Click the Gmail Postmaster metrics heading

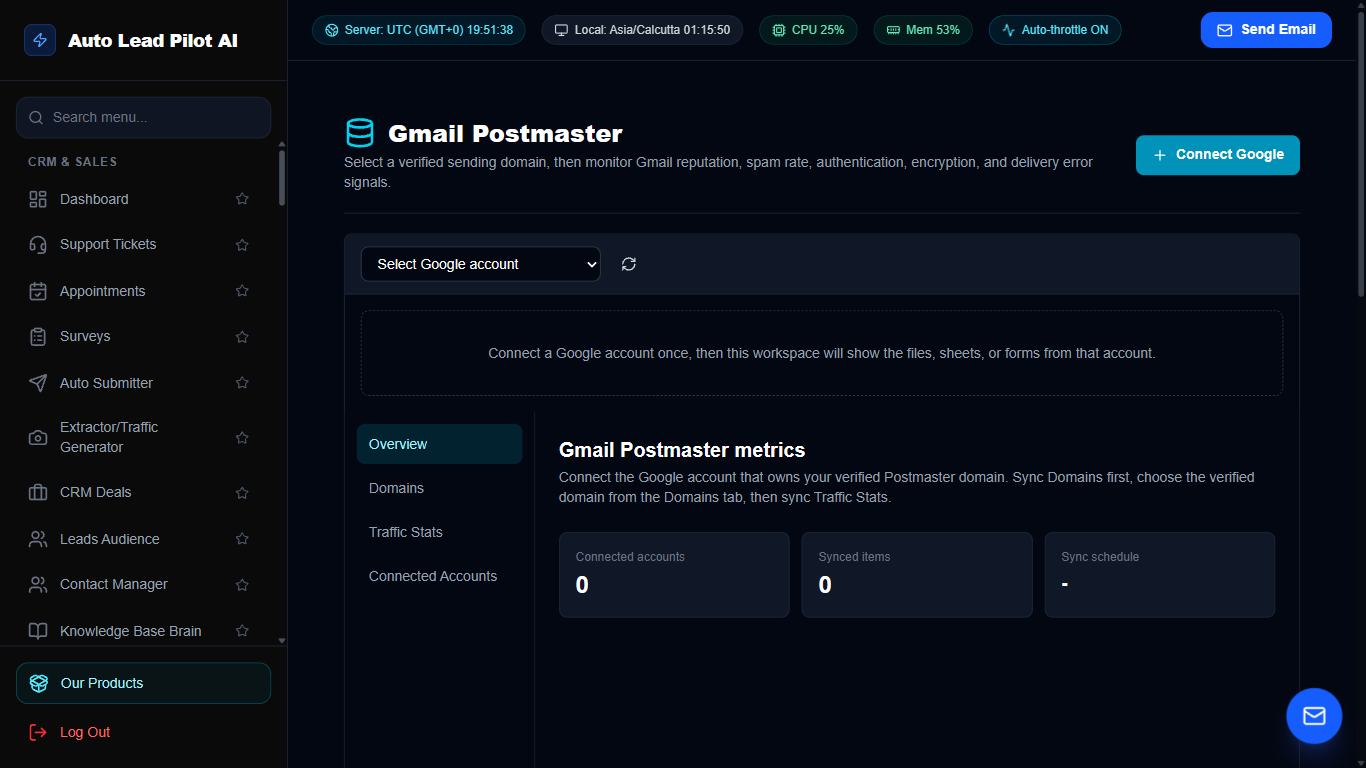pyautogui.click(x=682, y=450)
